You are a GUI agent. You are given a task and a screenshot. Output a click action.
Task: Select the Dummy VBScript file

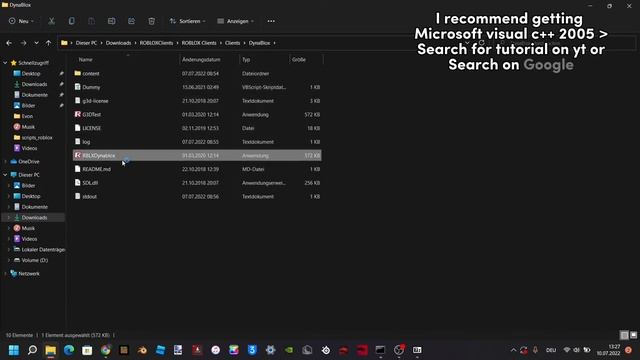click(197, 87)
